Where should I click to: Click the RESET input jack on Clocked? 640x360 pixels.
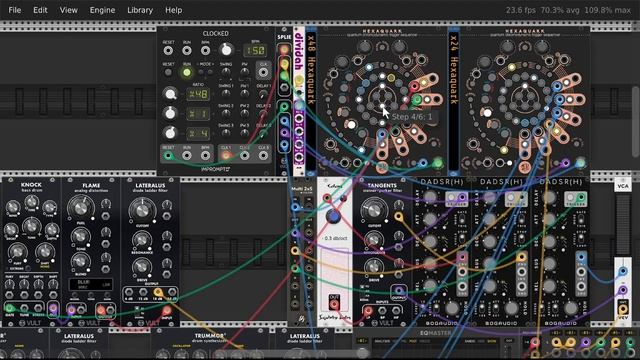pyautogui.click(x=168, y=51)
